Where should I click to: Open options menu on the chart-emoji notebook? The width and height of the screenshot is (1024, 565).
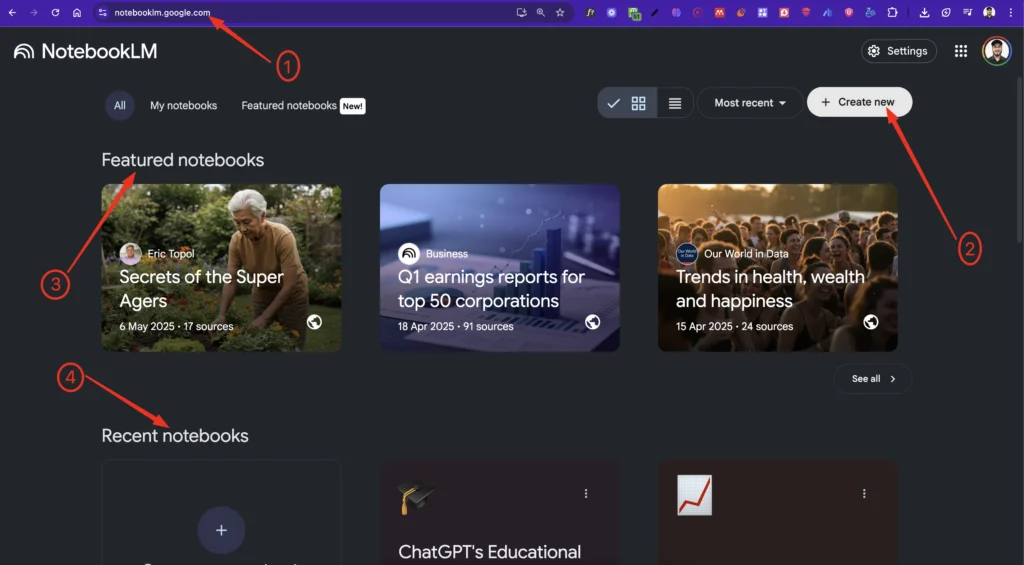(864, 494)
